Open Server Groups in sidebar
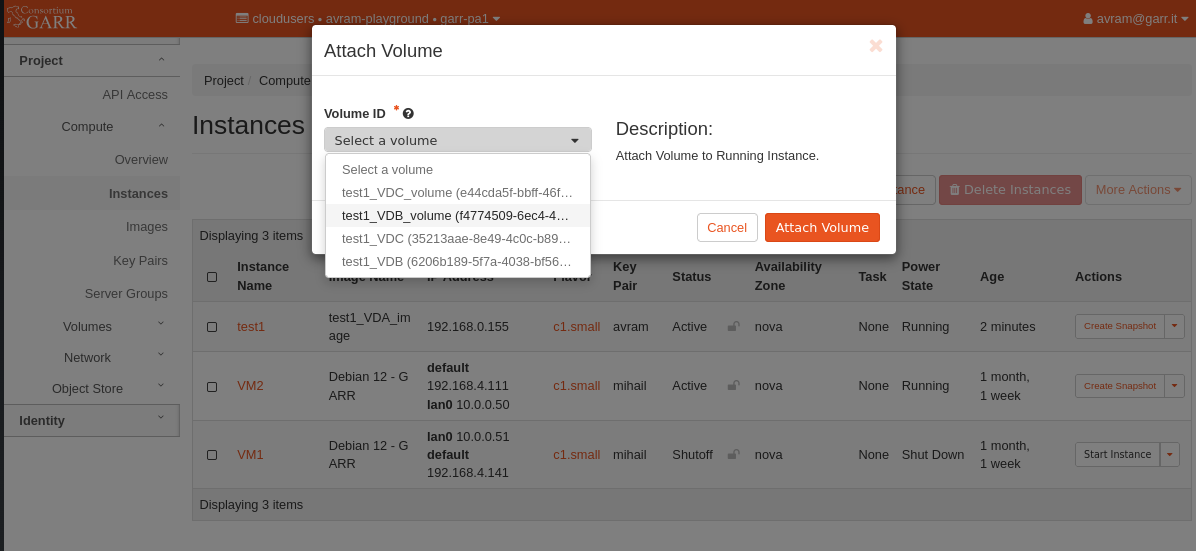This screenshot has height=551, width=1196. pyautogui.click(x=126, y=293)
